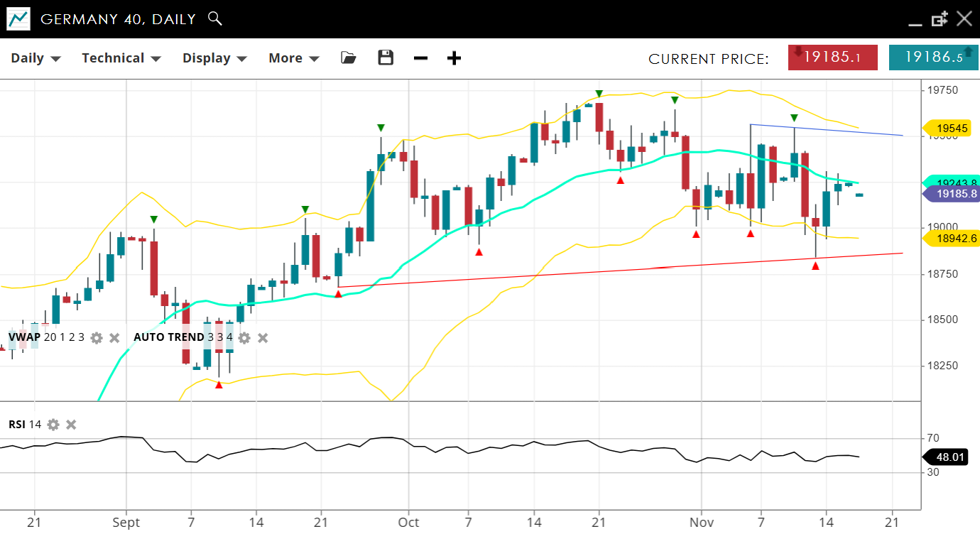Click the red 19185.1 sell price button
The image size is (980, 534).
coord(832,58)
